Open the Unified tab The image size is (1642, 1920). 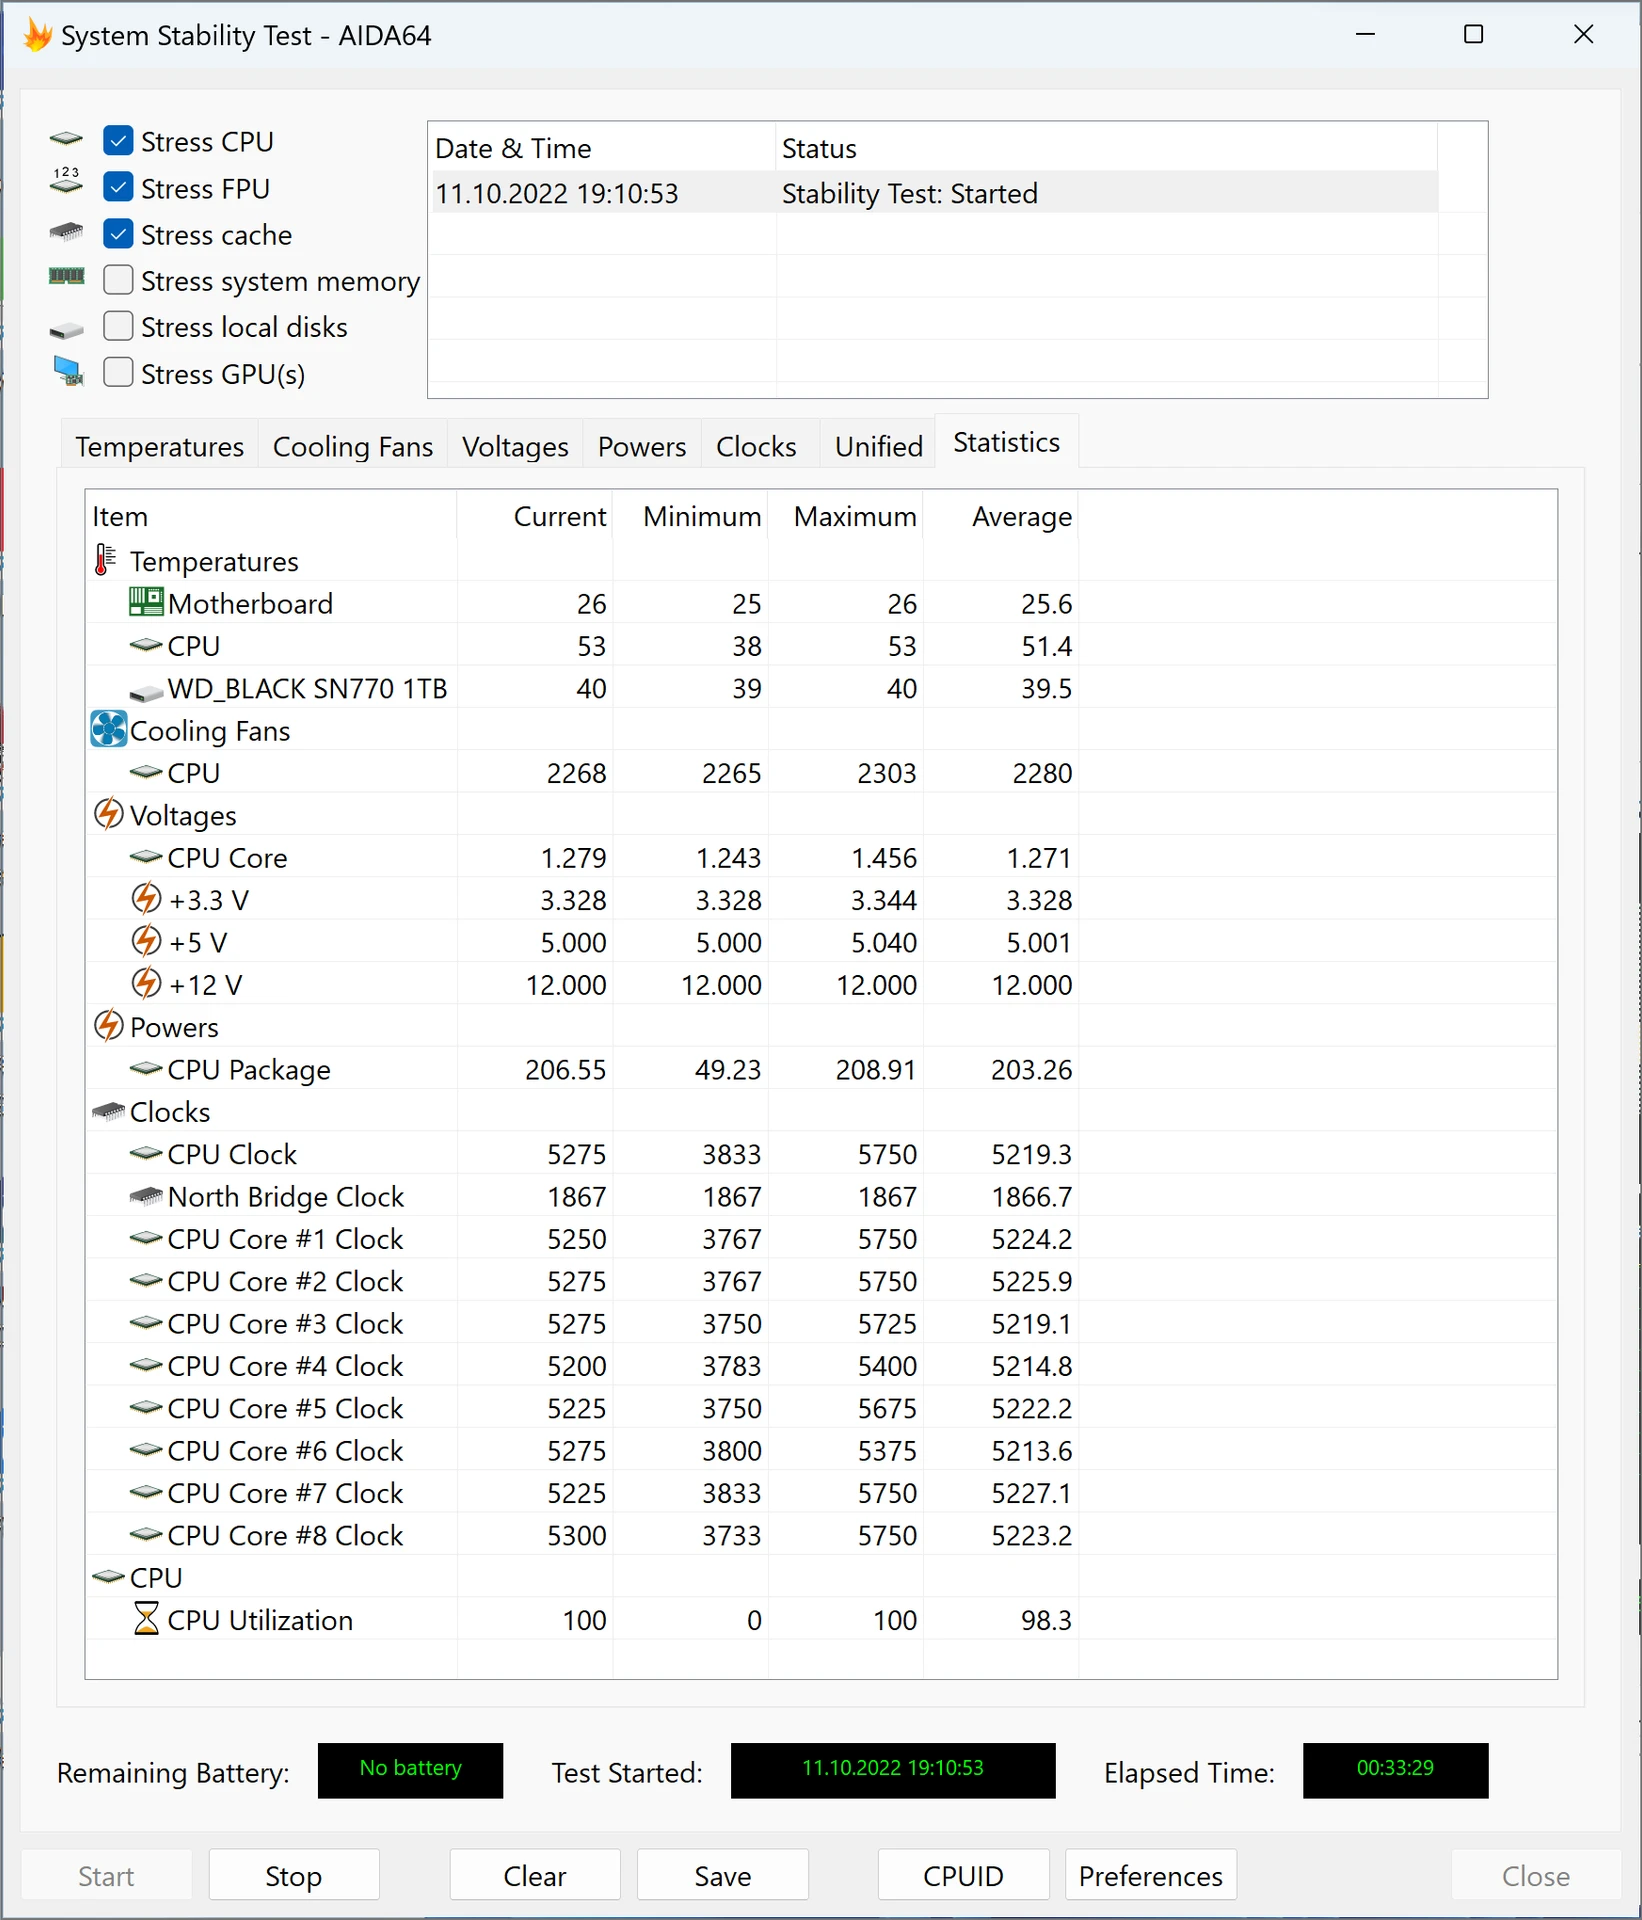coord(879,446)
